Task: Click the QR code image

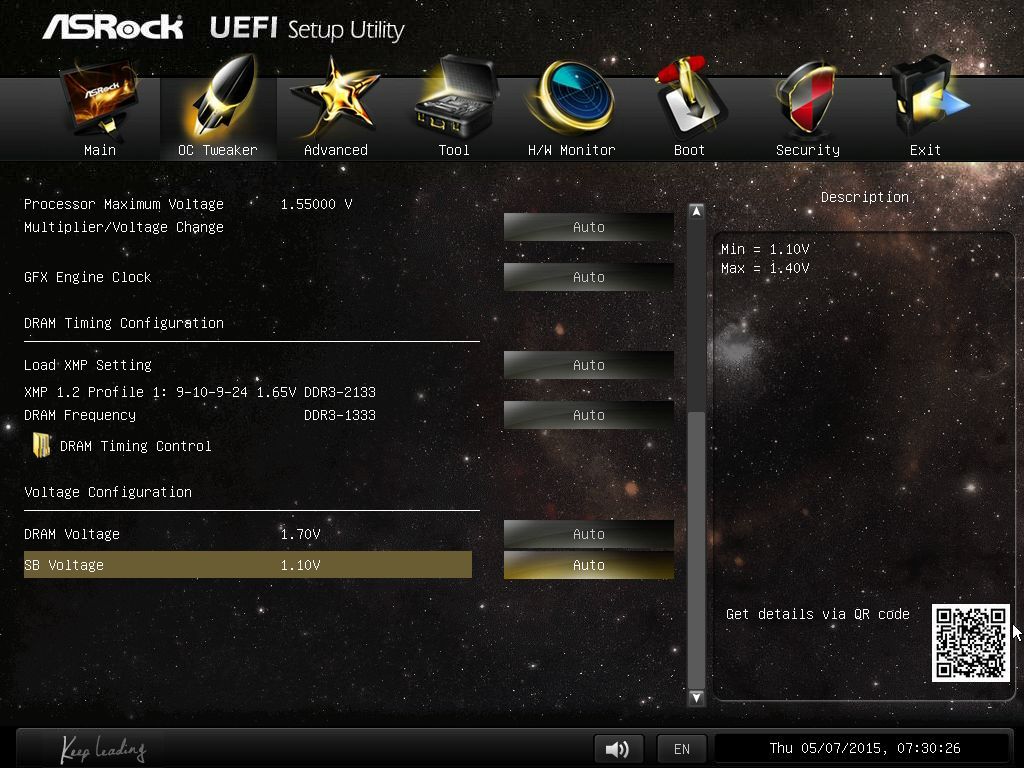Action: point(970,643)
